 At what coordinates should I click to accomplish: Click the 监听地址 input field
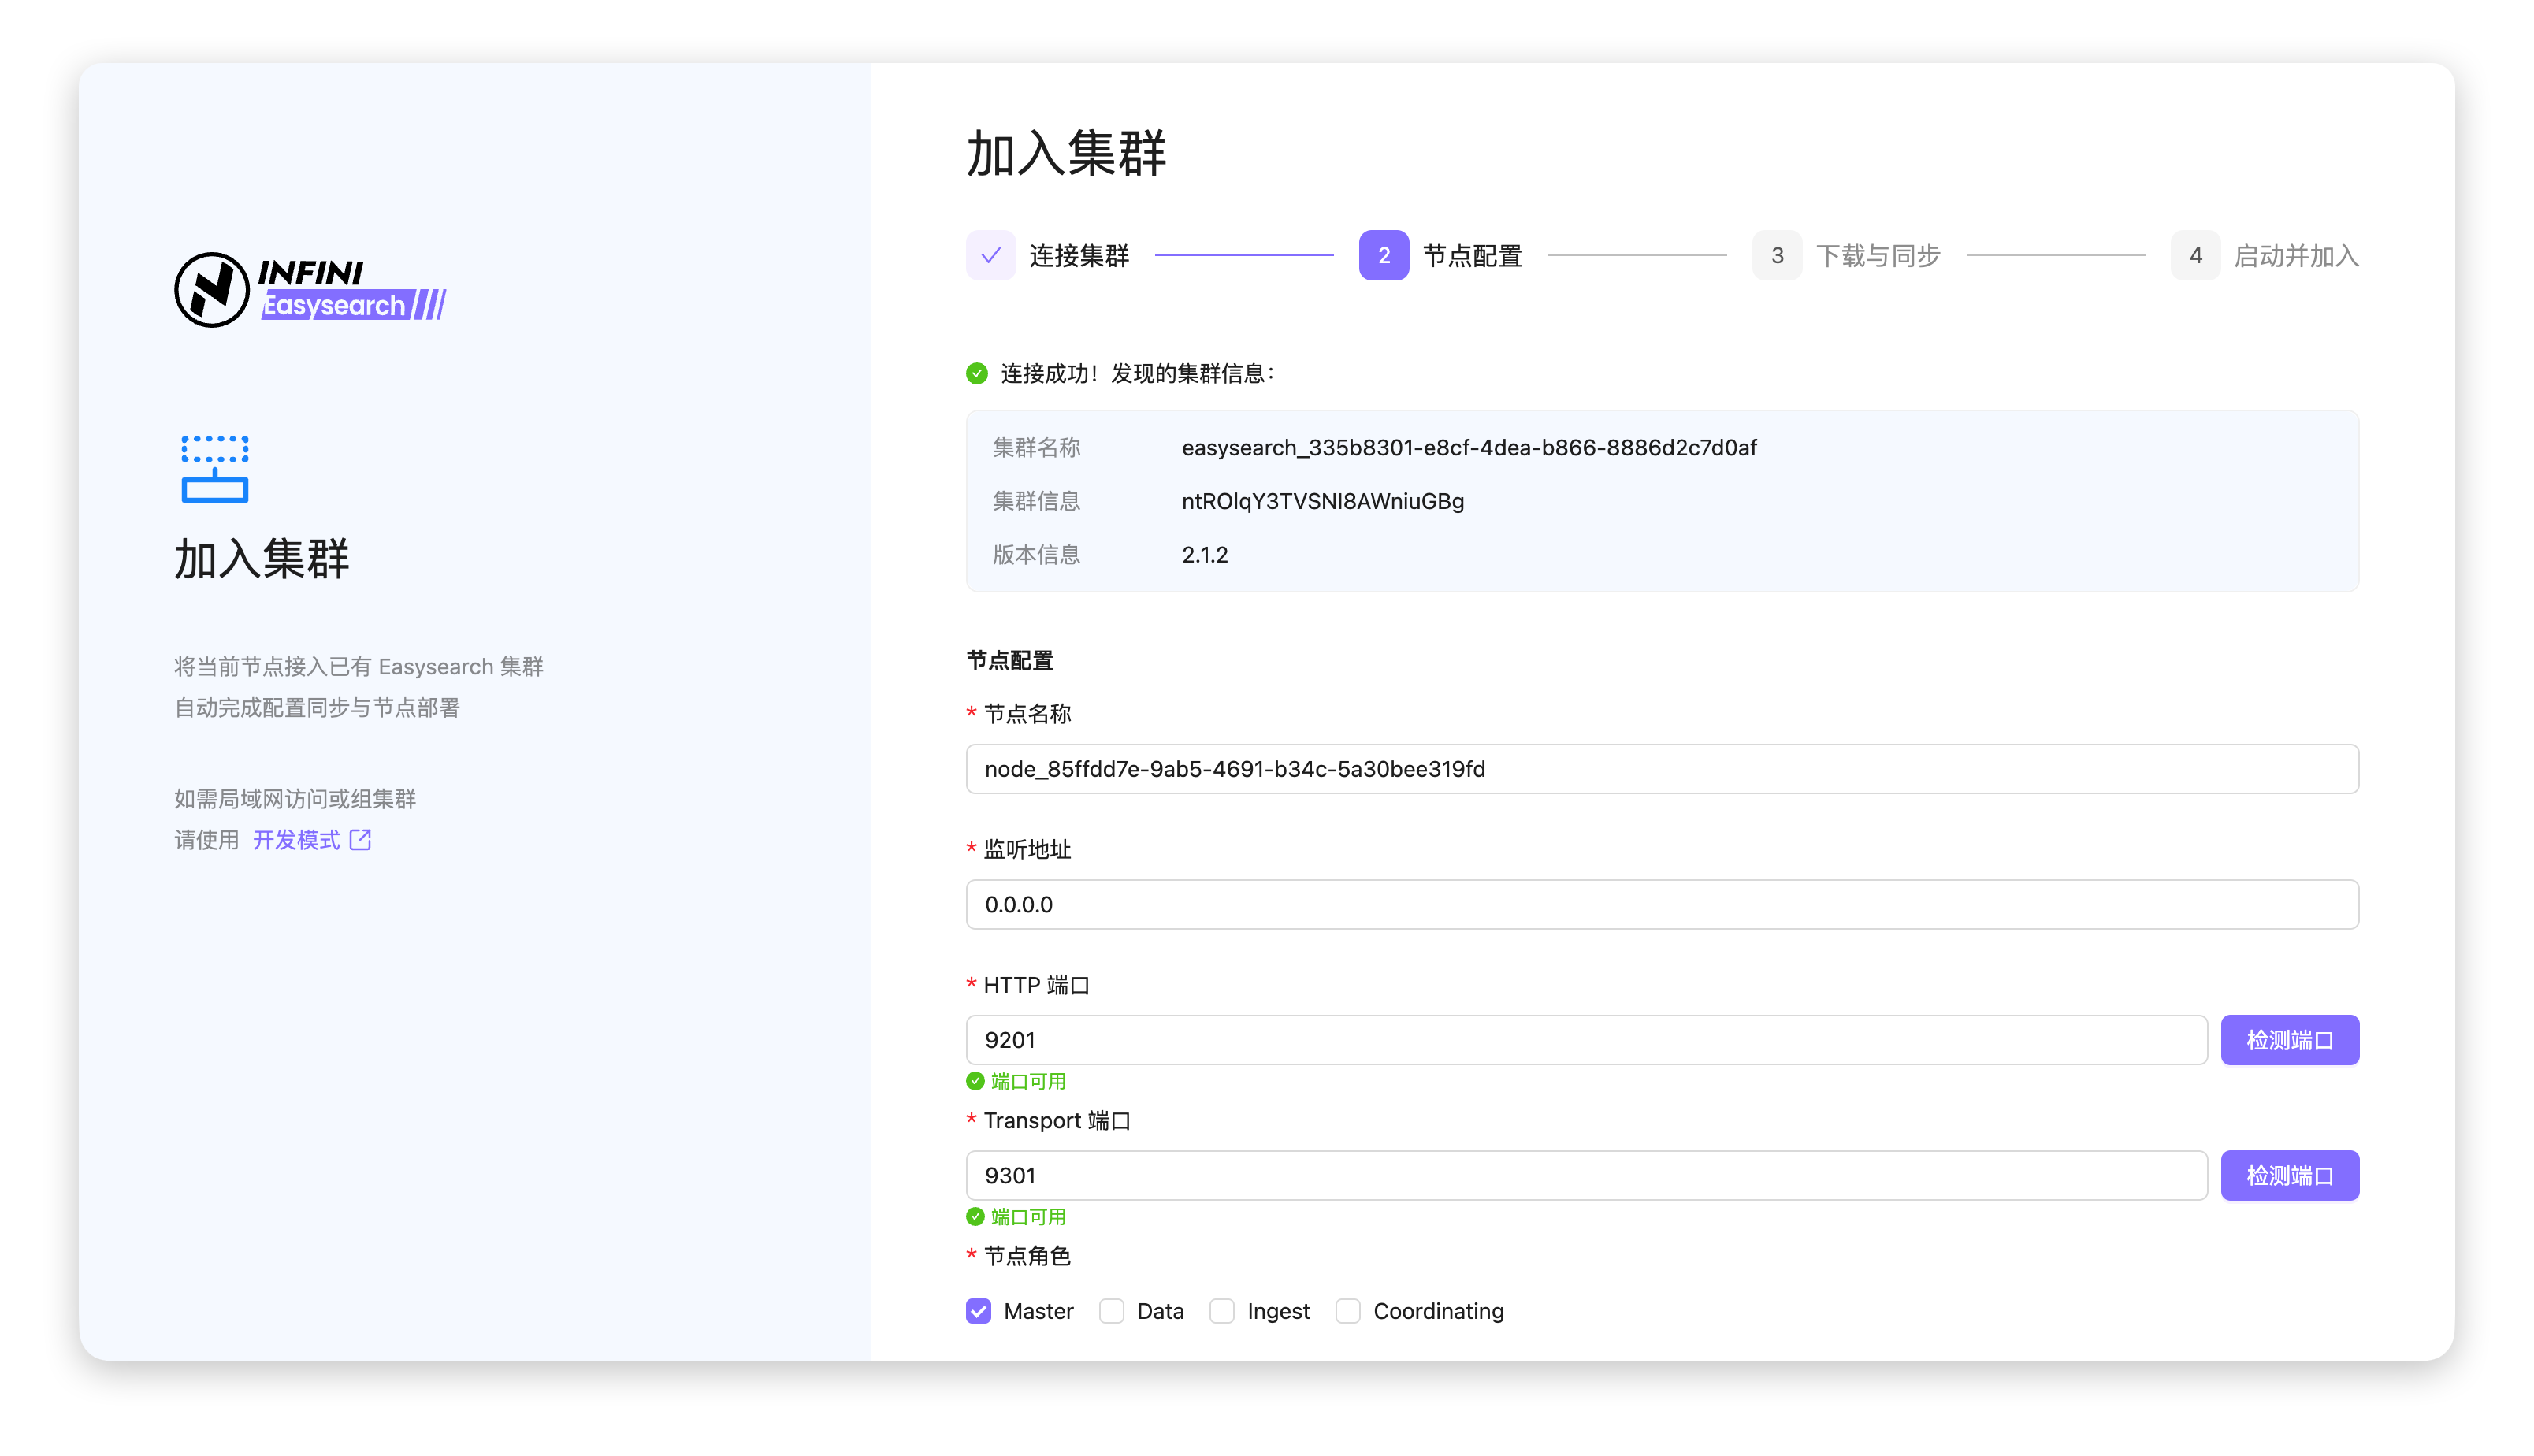(1661, 905)
